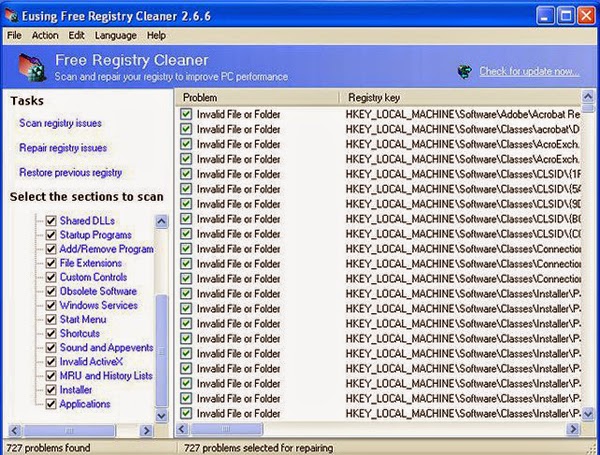This screenshot has width=600, height=455.
Task: Toggle Start Menu checkbox
Action: pos(51,320)
